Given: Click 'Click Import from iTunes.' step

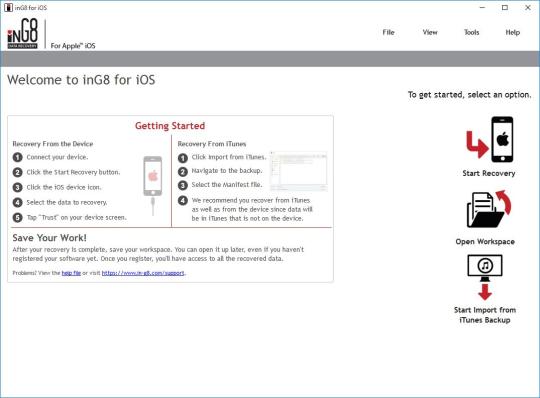Looking at the screenshot, I should [229, 157].
